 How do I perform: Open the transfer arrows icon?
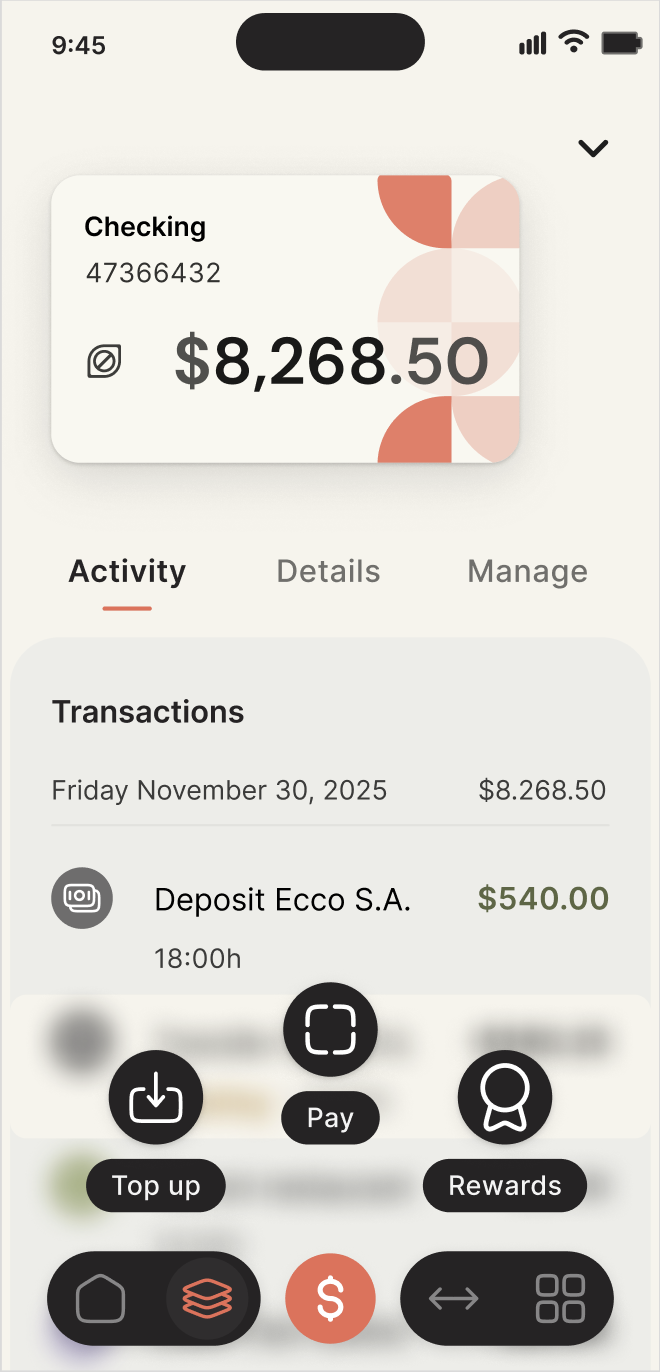[454, 1299]
